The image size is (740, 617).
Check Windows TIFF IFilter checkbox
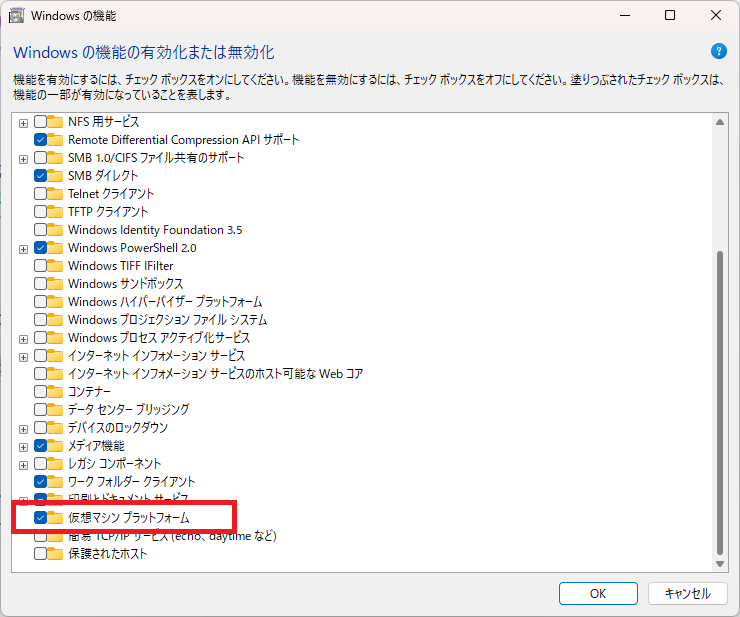pos(40,266)
